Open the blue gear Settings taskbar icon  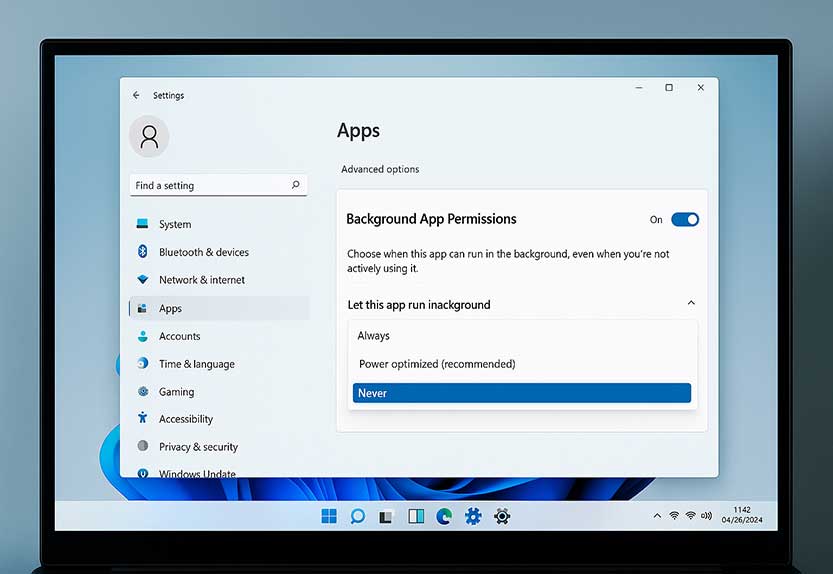tap(473, 516)
